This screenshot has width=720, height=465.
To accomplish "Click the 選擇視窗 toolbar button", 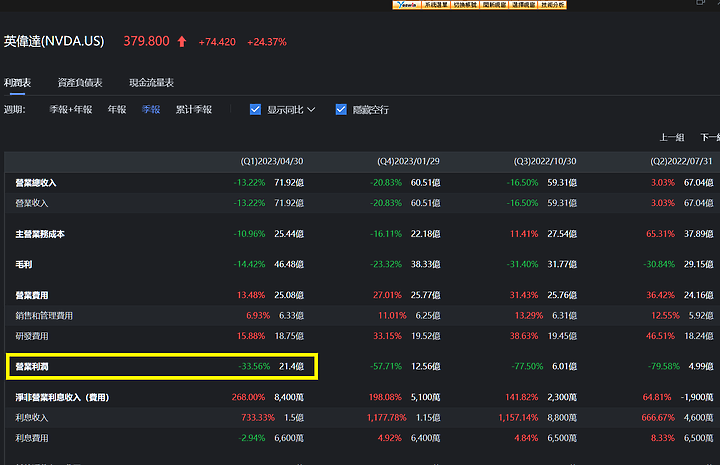I will click(523, 5).
